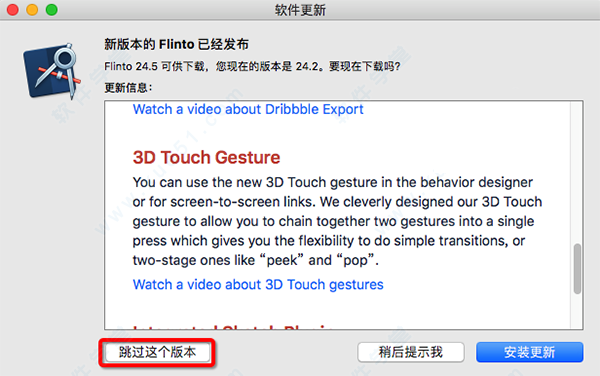Skip this version via 跳过这个版本

(158, 352)
